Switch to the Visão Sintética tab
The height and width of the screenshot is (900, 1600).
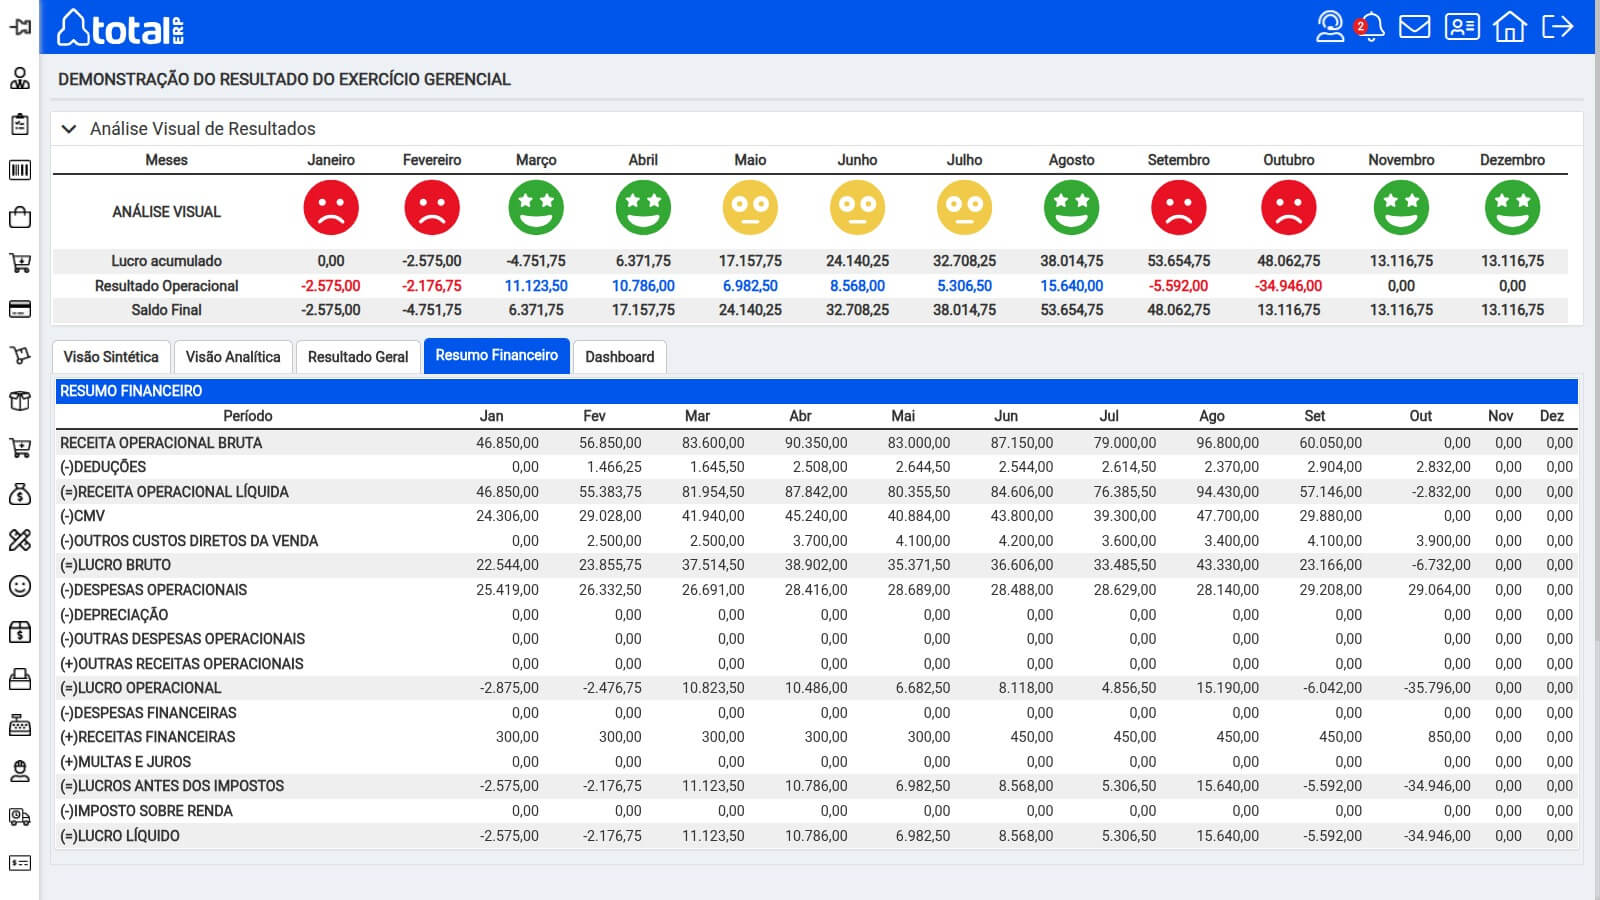click(111, 357)
